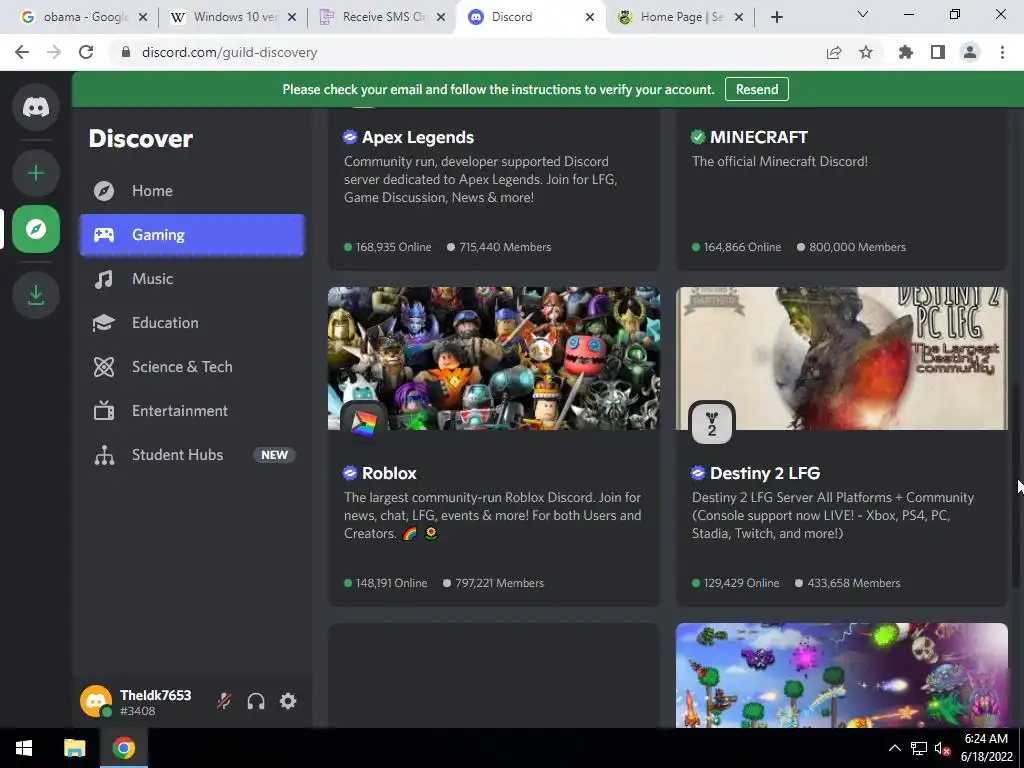
Task: Click the Apex Legends partner badge icon
Action: coord(350,137)
